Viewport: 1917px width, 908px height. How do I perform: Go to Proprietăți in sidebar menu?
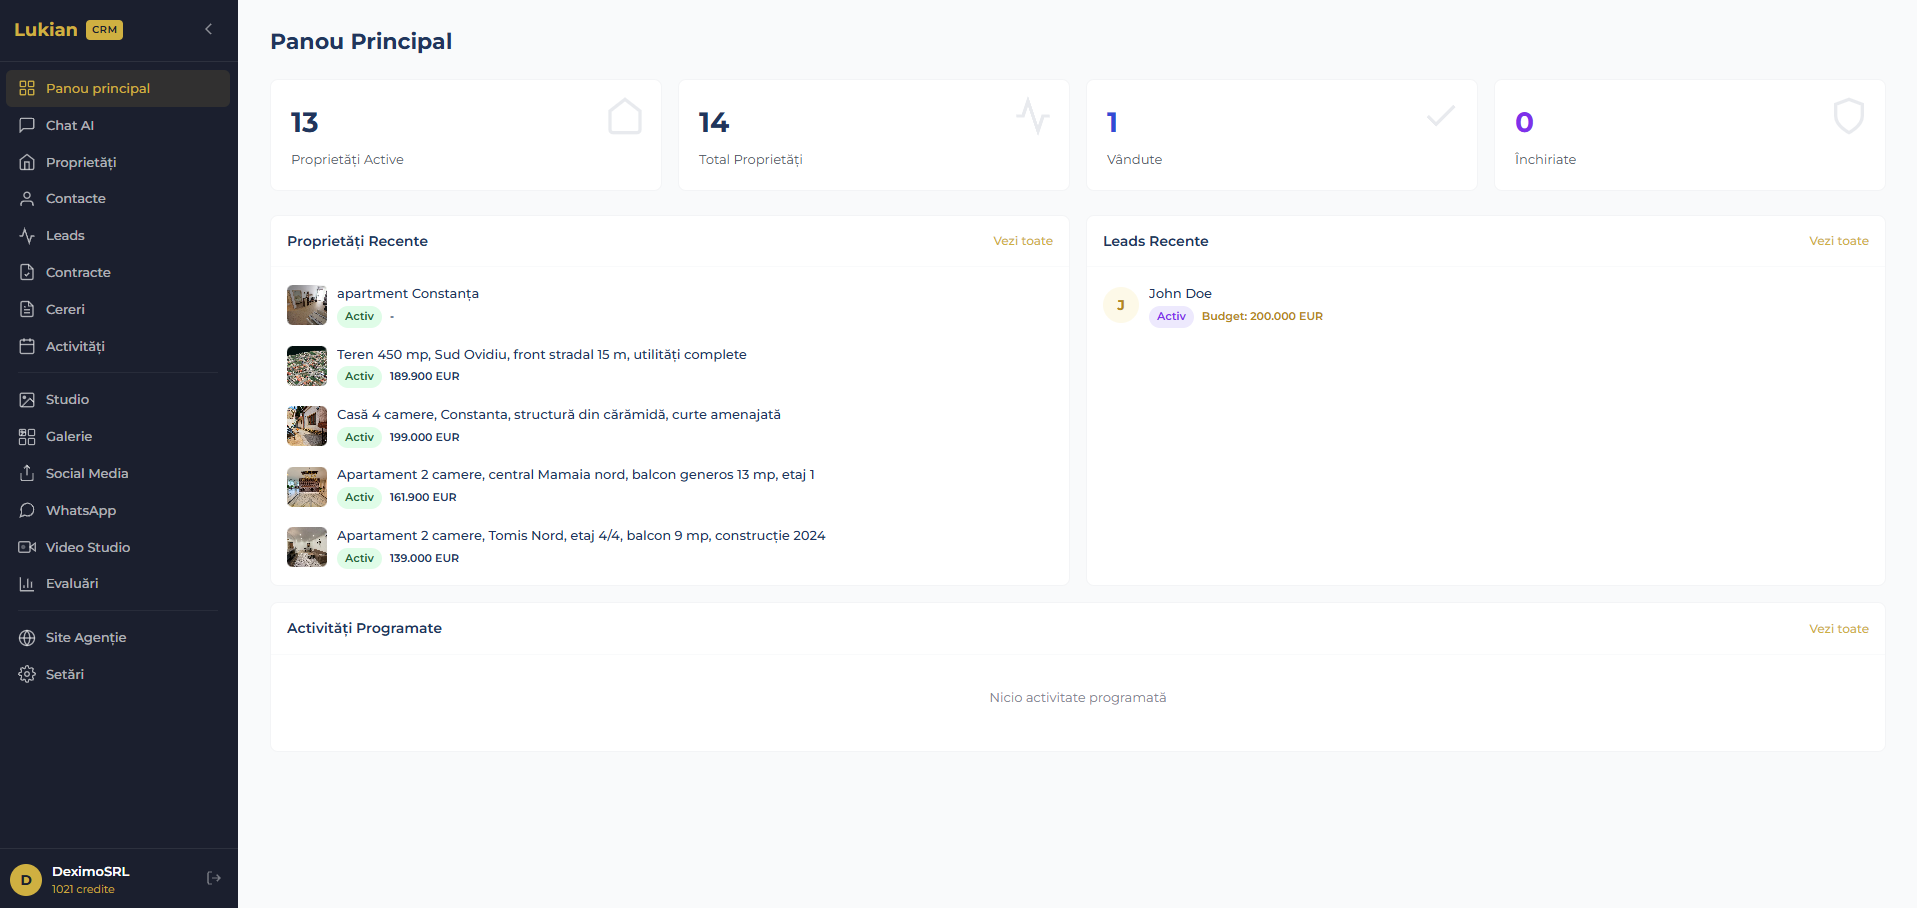[80, 162]
